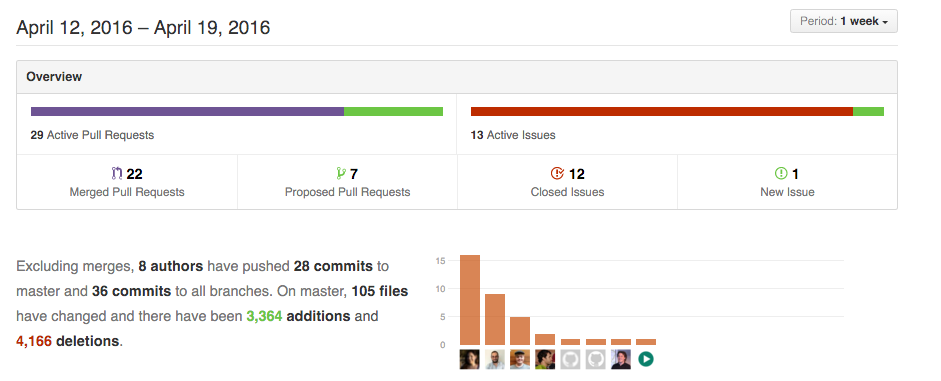Open 7 Proposed Pull Requests
This screenshot has width=941, height=381.
[x=347, y=182]
